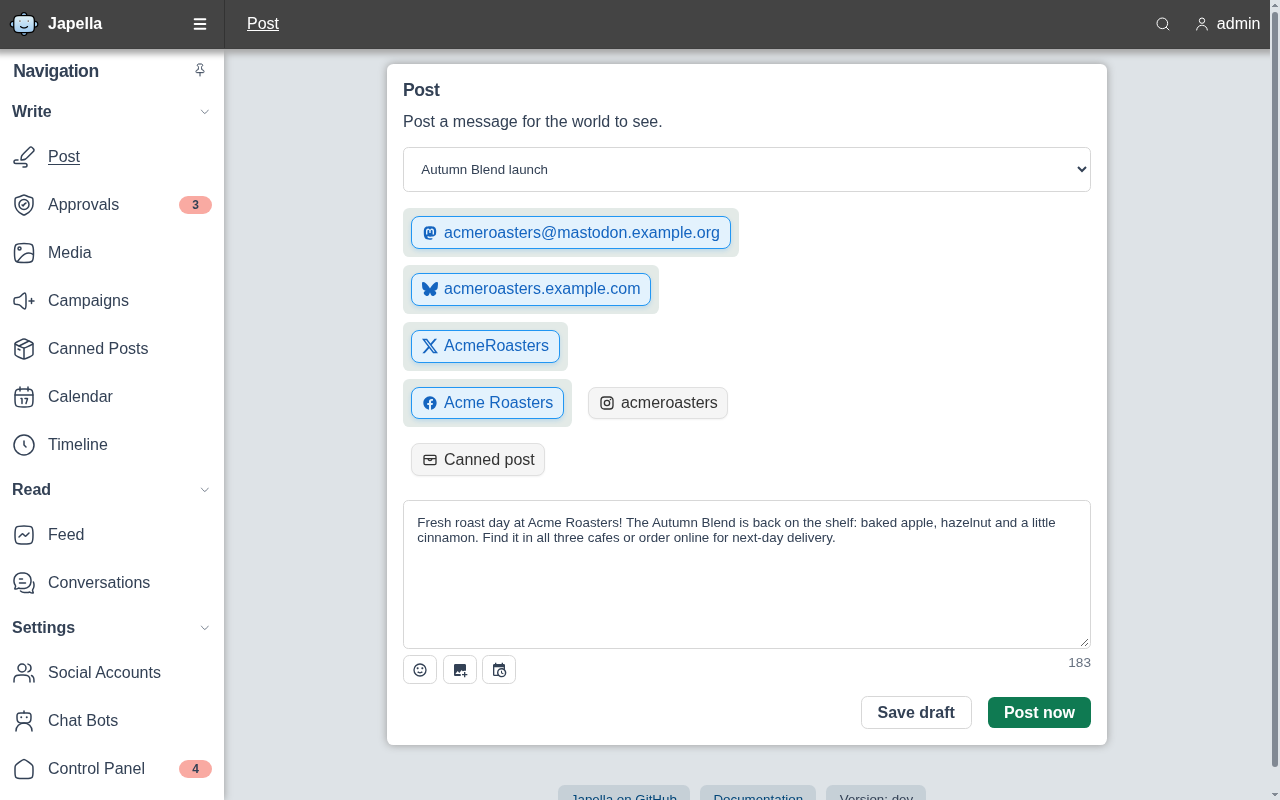
Task: Select the Instagram acmeroasters account
Action: point(658,403)
